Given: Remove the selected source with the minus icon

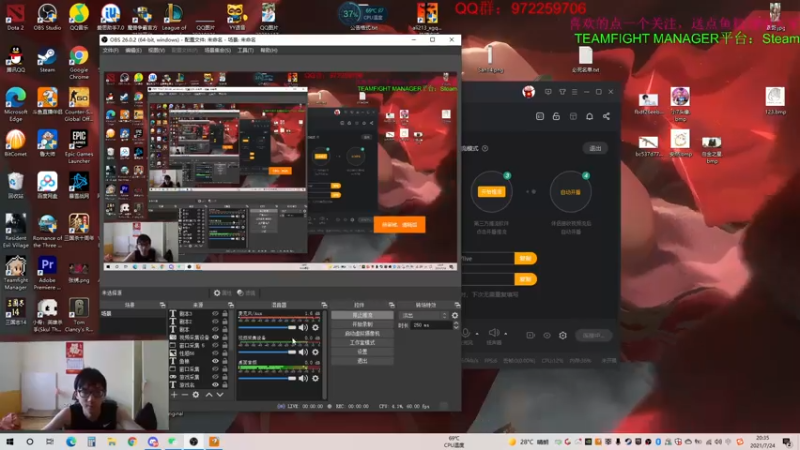Looking at the screenshot, I should 185,394.
